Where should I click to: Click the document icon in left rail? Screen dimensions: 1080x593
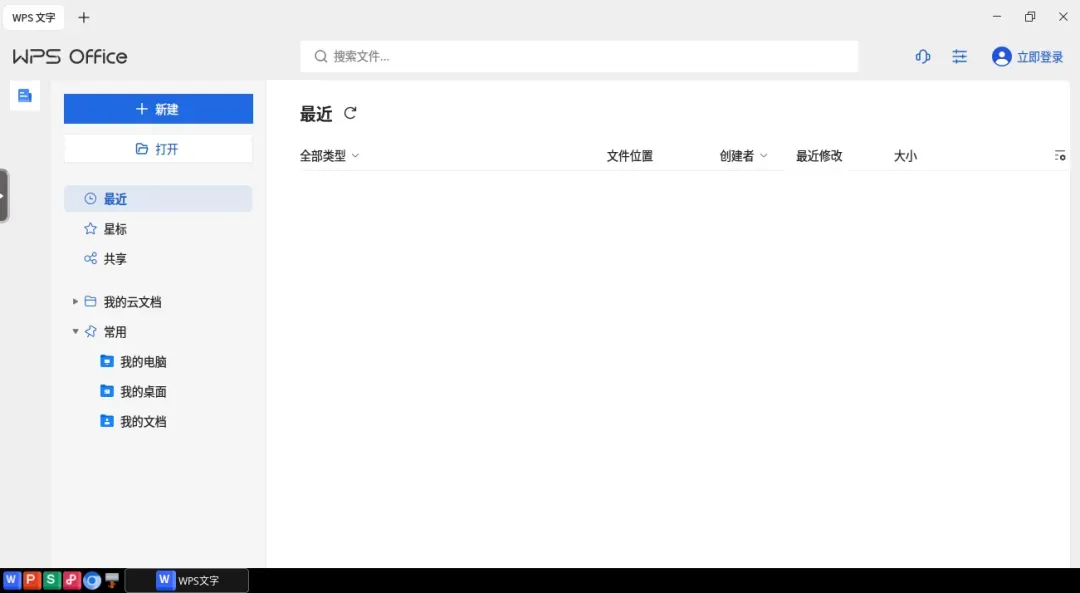coord(25,96)
